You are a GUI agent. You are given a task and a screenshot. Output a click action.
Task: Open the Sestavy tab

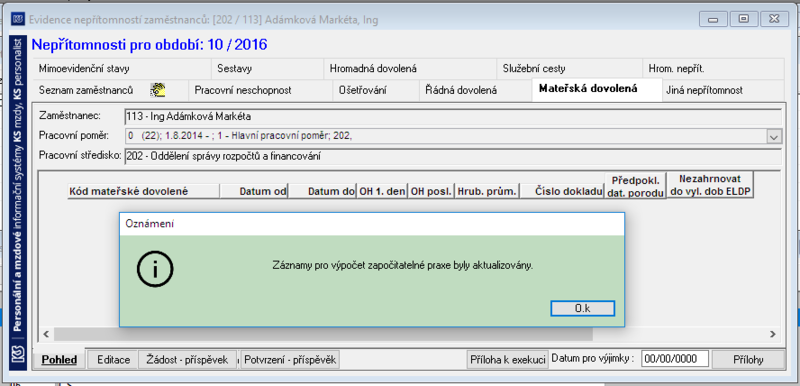267,69
